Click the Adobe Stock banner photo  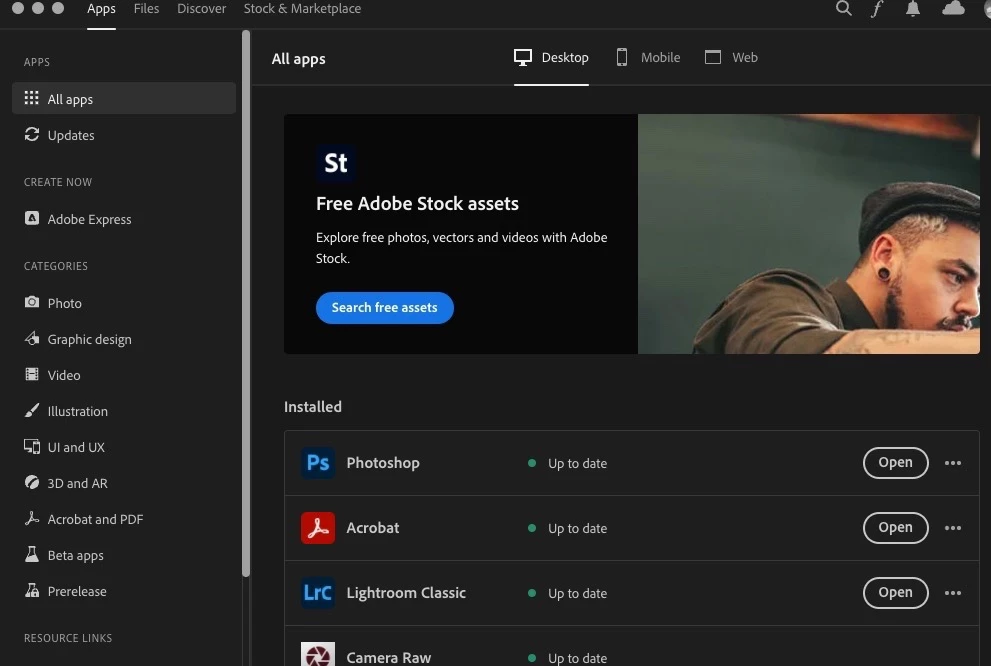coord(808,234)
